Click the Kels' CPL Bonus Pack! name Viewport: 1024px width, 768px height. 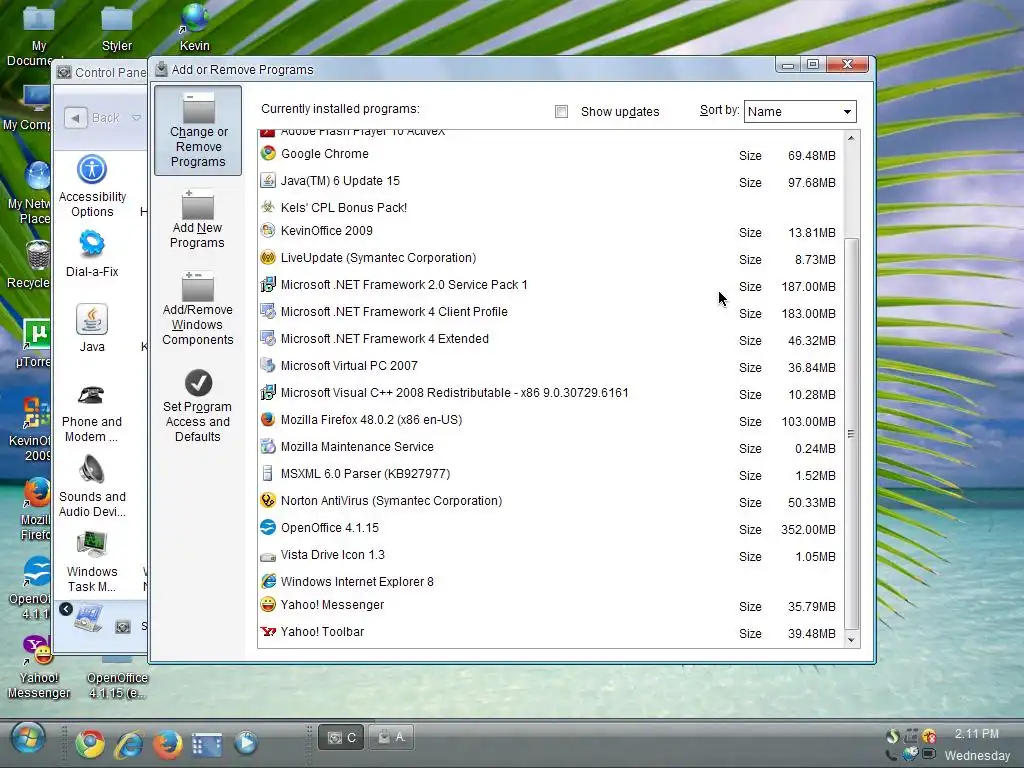[x=344, y=208]
